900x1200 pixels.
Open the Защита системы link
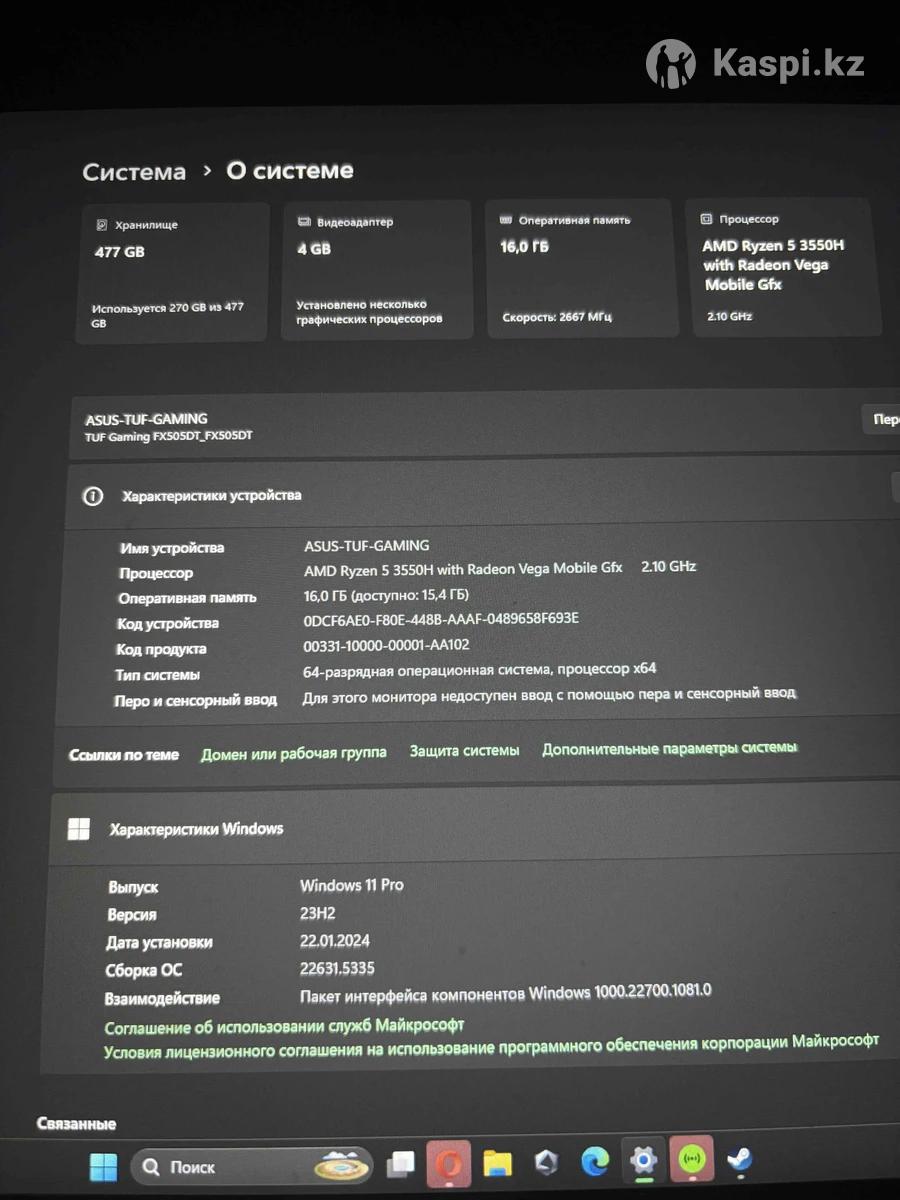pos(464,750)
